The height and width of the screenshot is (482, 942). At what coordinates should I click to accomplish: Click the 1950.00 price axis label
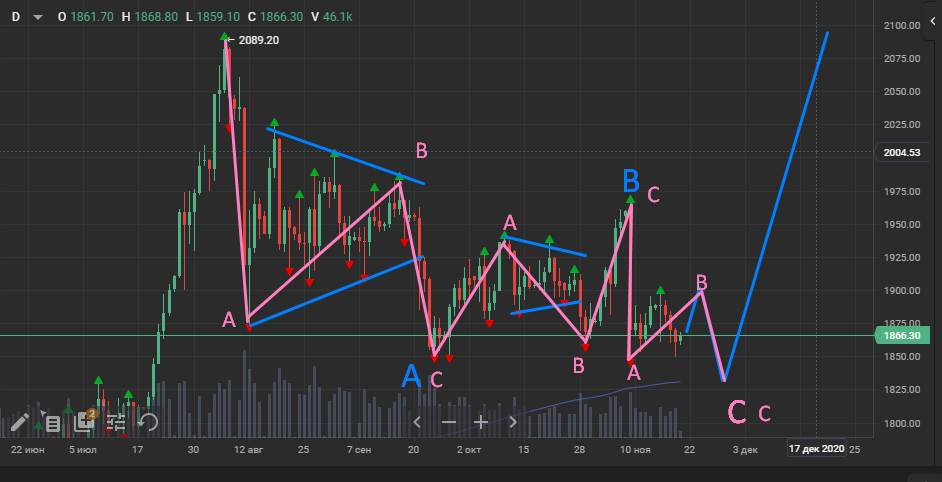[903, 224]
